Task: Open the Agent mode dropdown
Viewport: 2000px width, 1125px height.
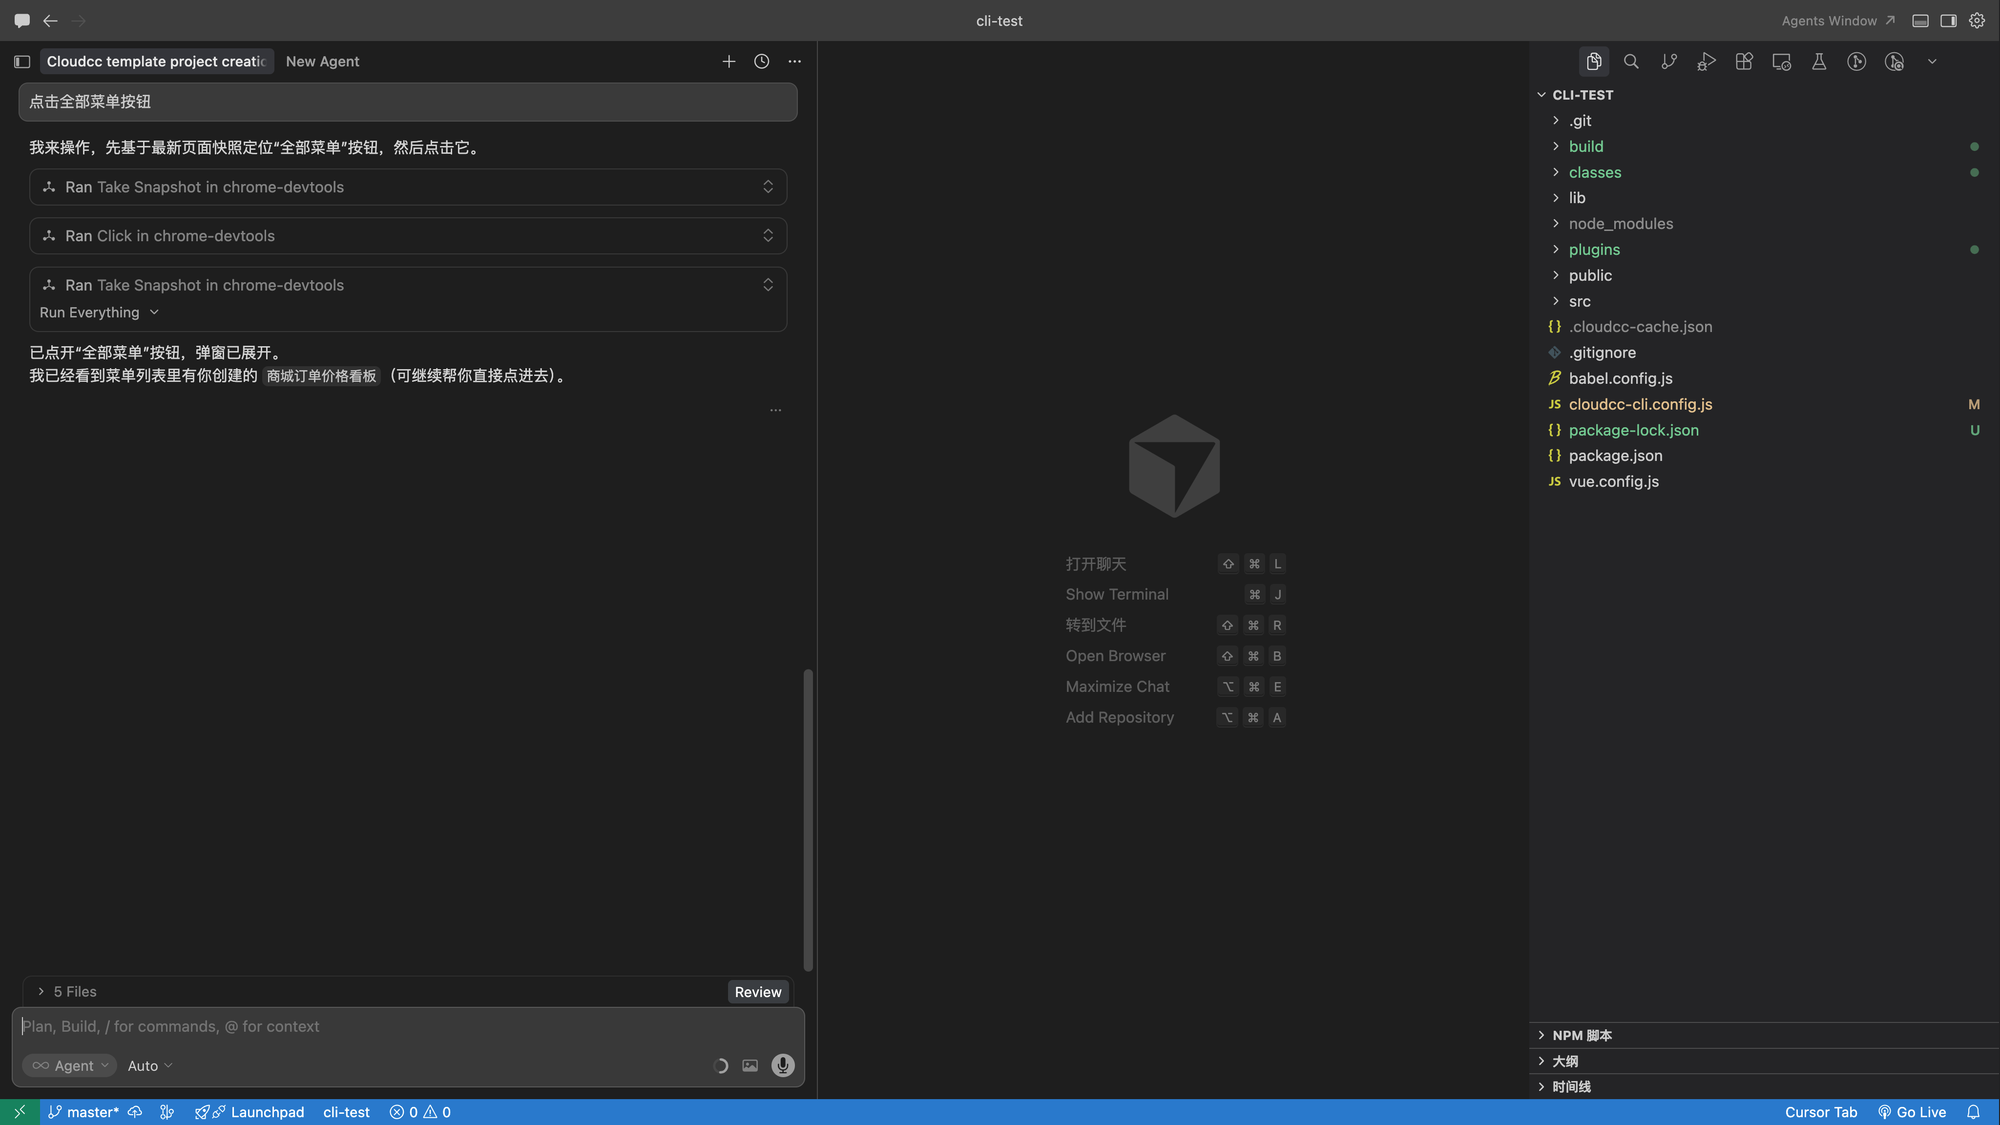Action: (x=69, y=1066)
